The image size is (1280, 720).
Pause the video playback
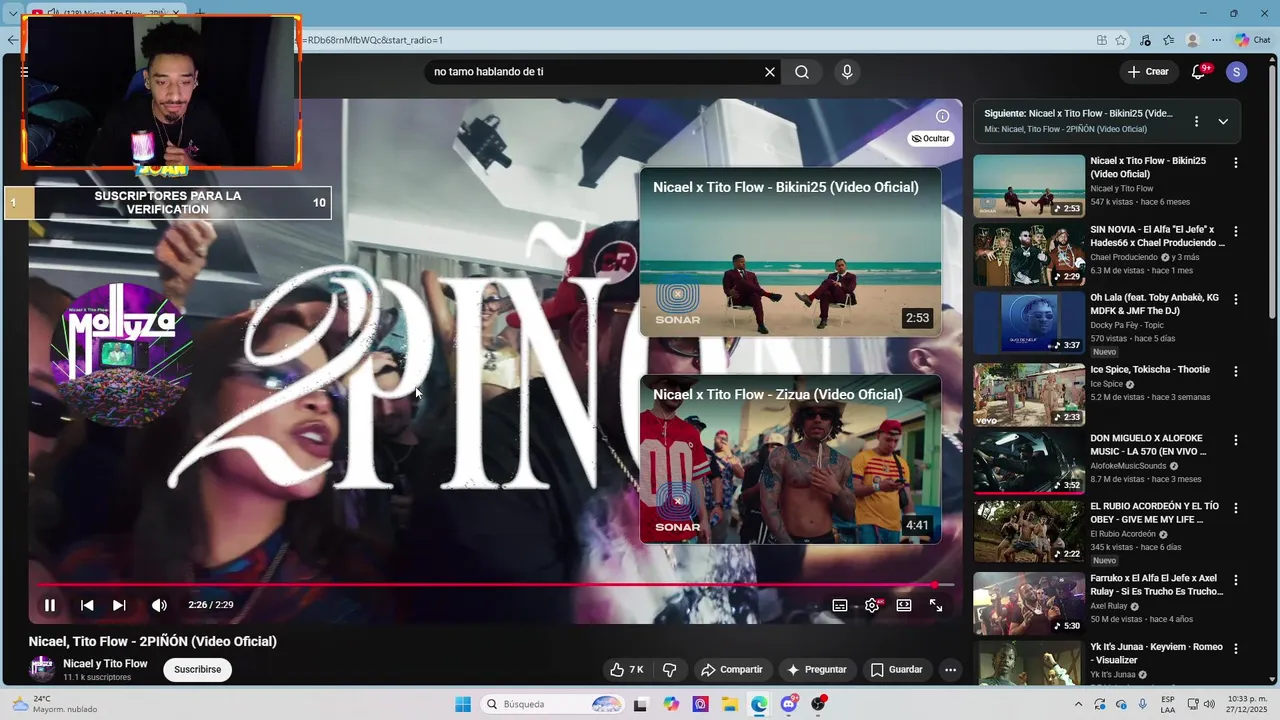[49, 605]
